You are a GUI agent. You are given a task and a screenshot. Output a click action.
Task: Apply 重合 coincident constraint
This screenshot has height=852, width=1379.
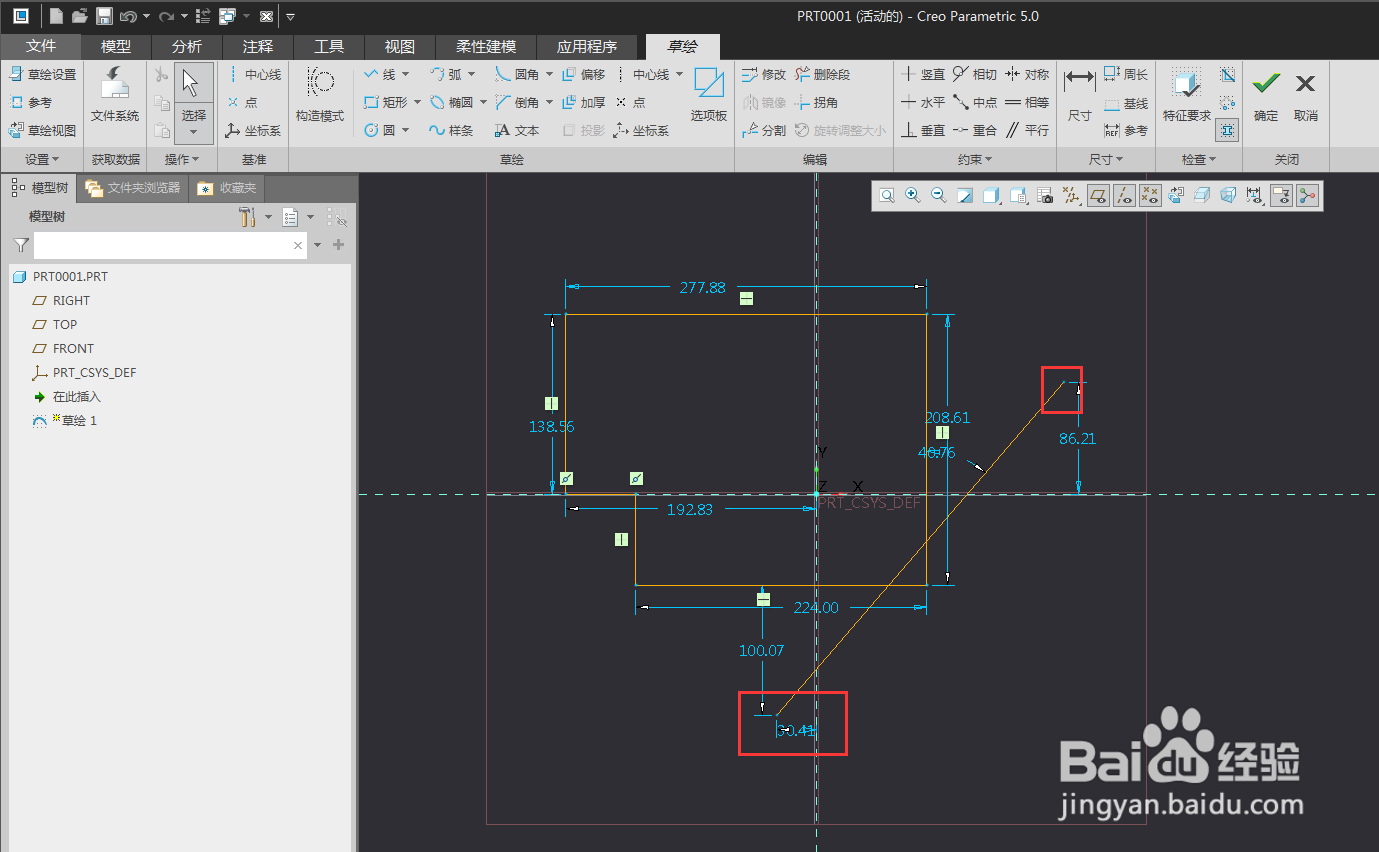(x=974, y=130)
